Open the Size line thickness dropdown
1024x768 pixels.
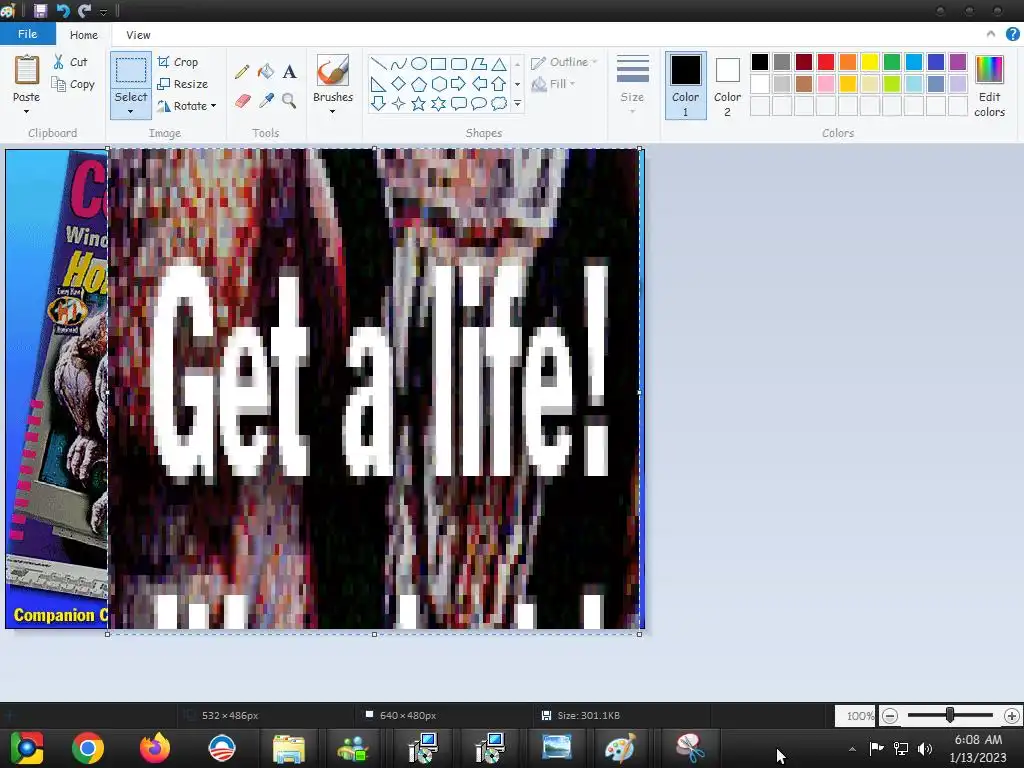point(632,85)
